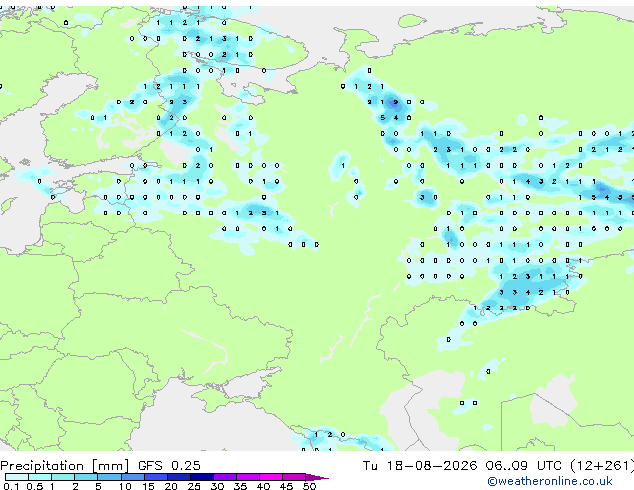Click legend scale label '50'

coord(309,486)
